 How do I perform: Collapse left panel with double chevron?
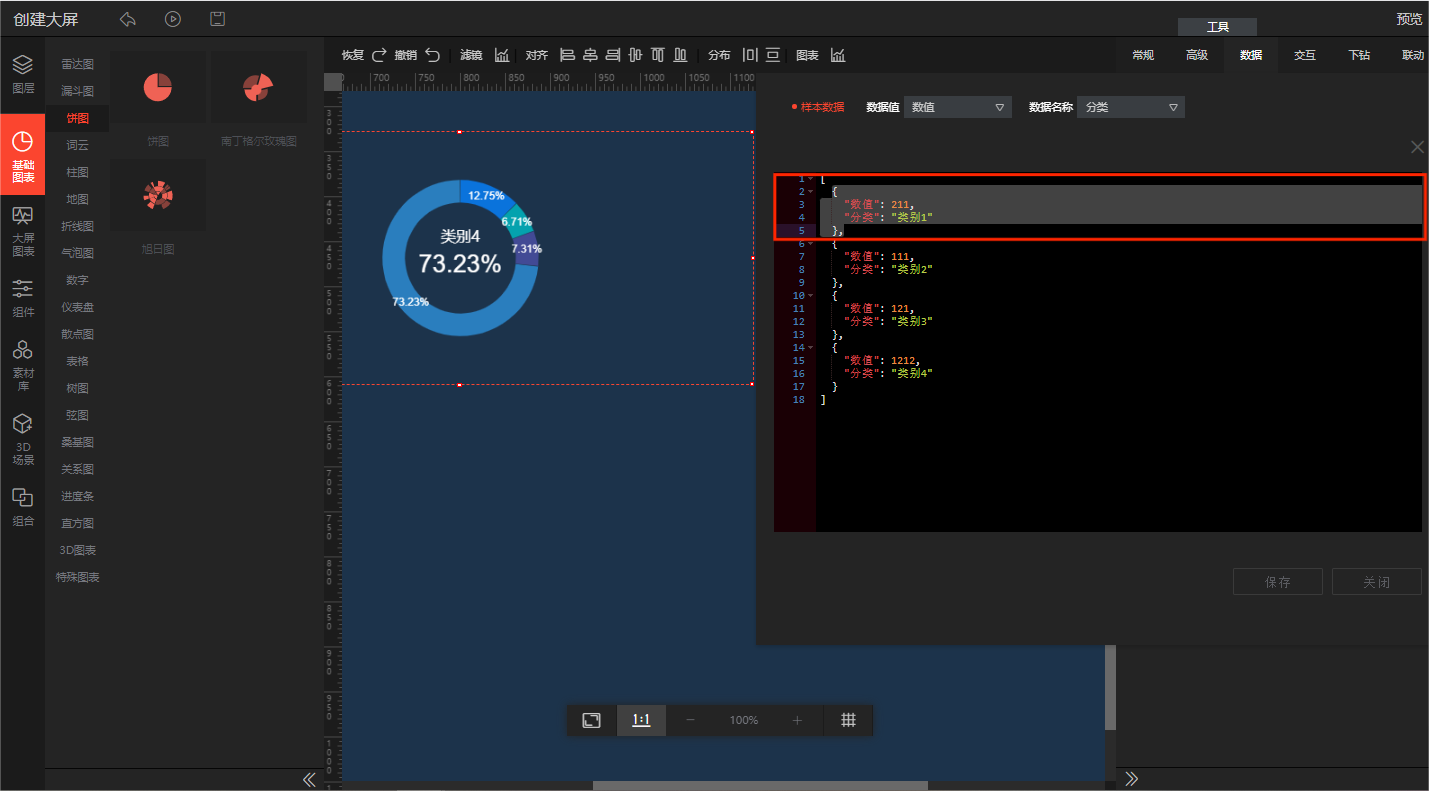point(309,779)
